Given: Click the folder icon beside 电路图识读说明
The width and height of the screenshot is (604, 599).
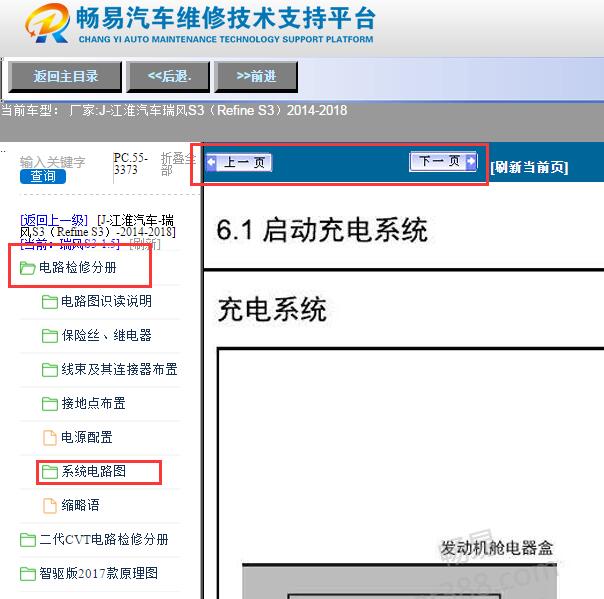Looking at the screenshot, I should point(50,302).
